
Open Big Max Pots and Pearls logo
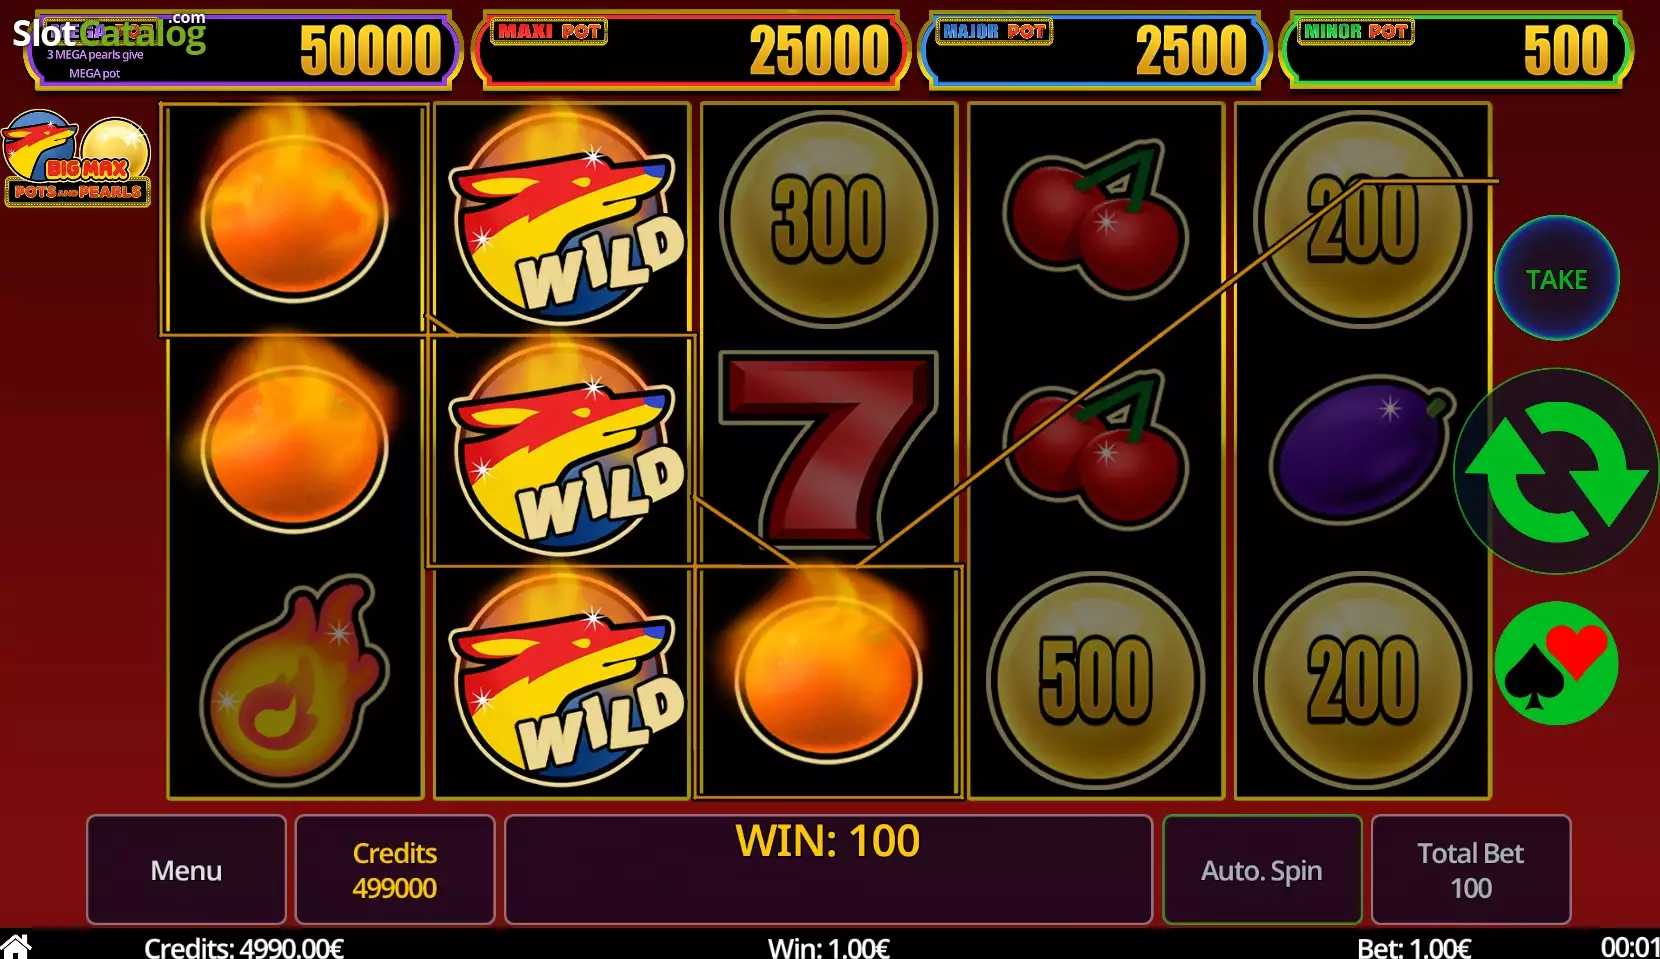click(77, 158)
